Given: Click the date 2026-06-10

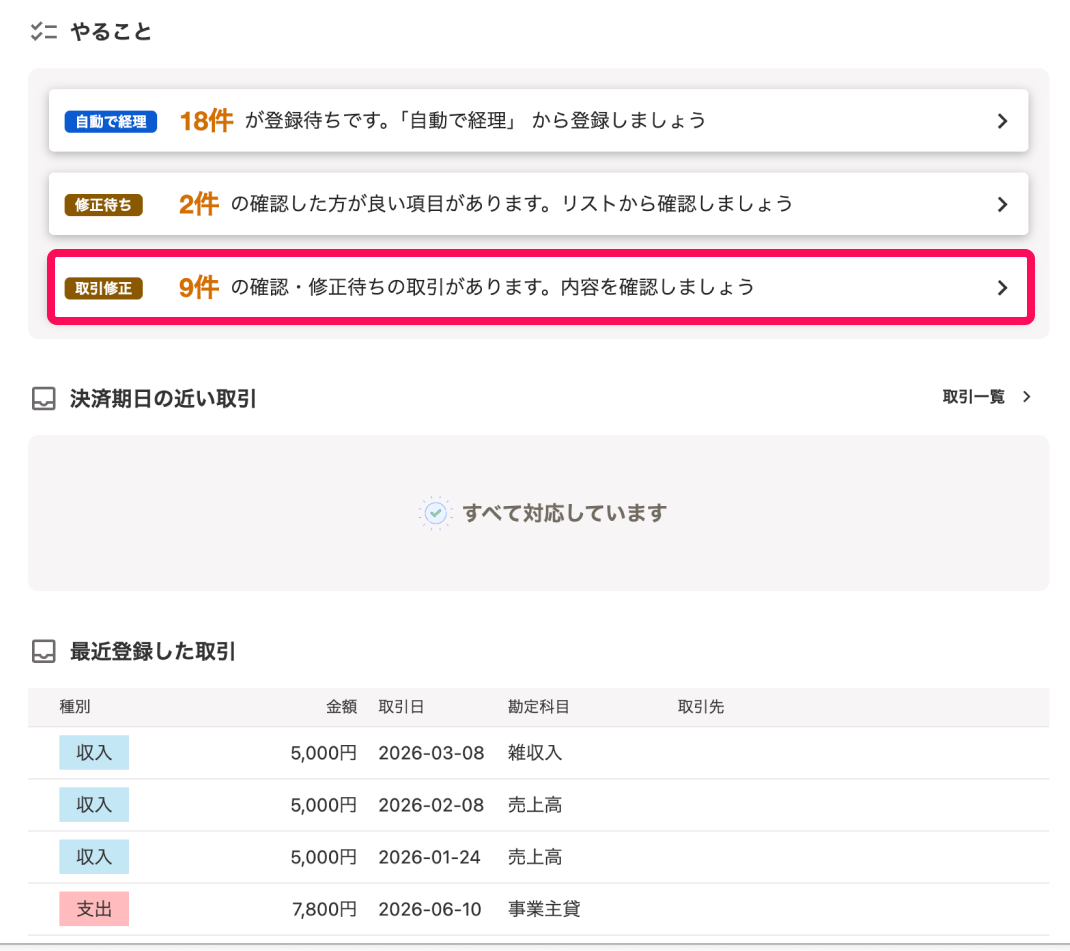Looking at the screenshot, I should [430, 909].
